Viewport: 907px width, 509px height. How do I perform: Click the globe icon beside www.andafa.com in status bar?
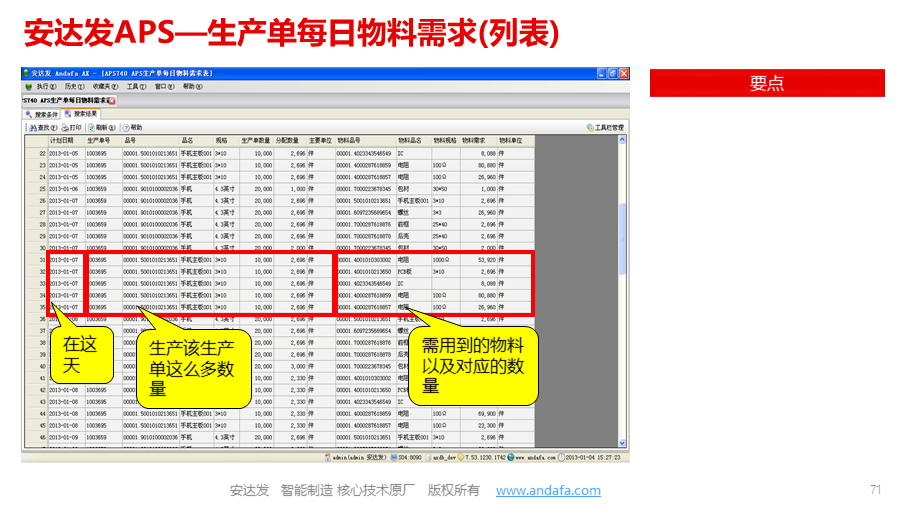[x=511, y=458]
